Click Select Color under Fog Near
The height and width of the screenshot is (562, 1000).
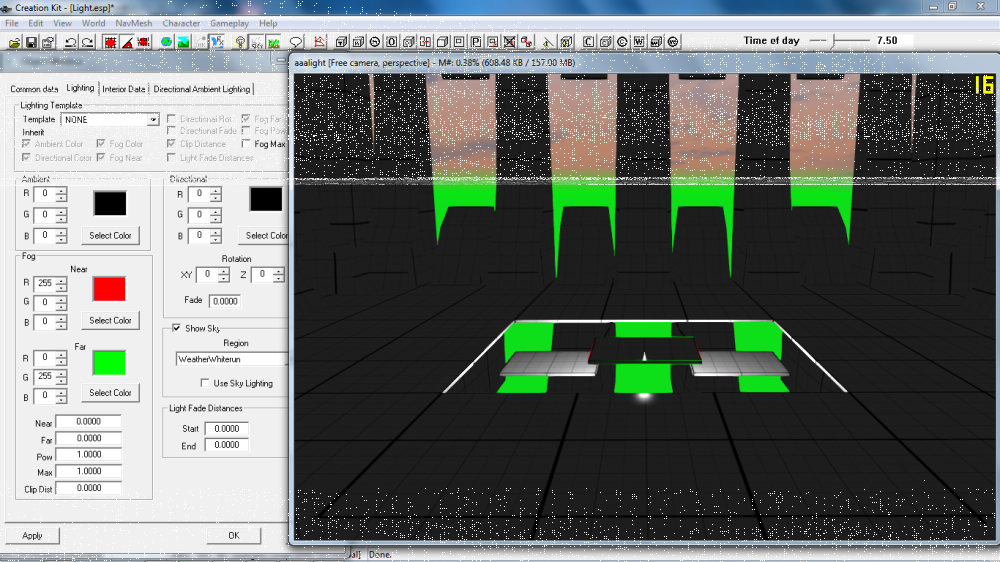coord(110,320)
